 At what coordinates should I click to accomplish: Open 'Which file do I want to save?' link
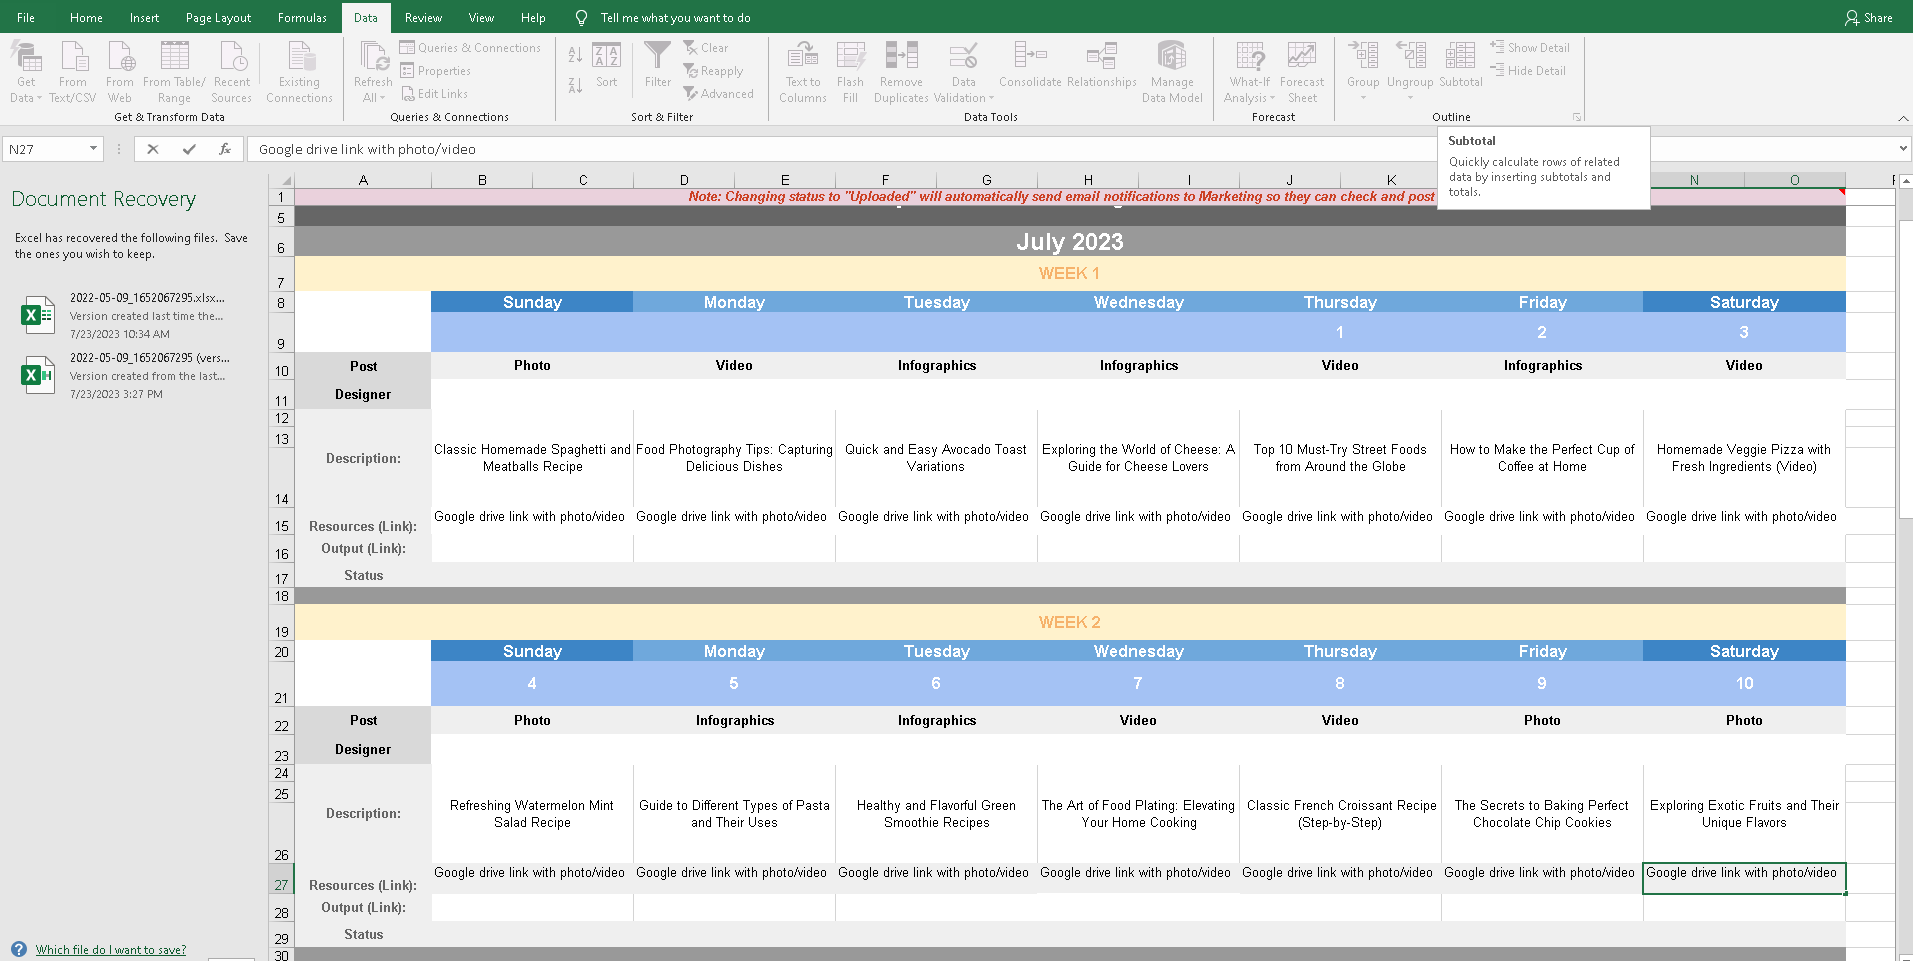click(111, 950)
